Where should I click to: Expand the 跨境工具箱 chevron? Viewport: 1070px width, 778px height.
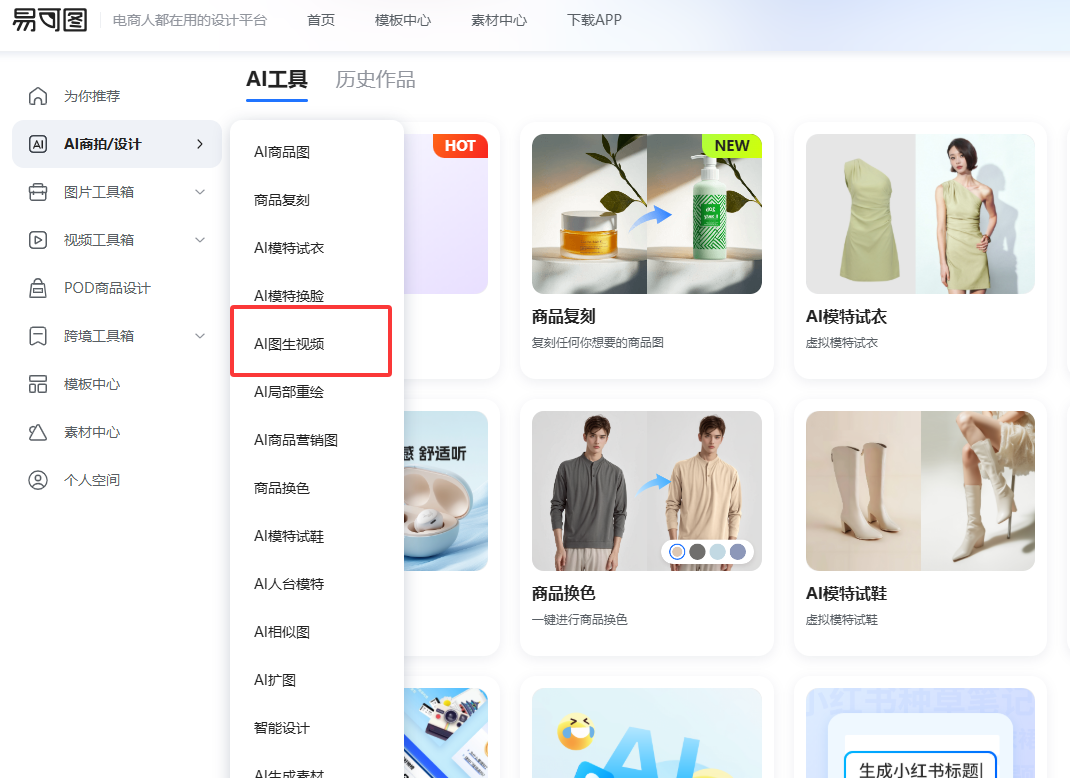click(200, 336)
